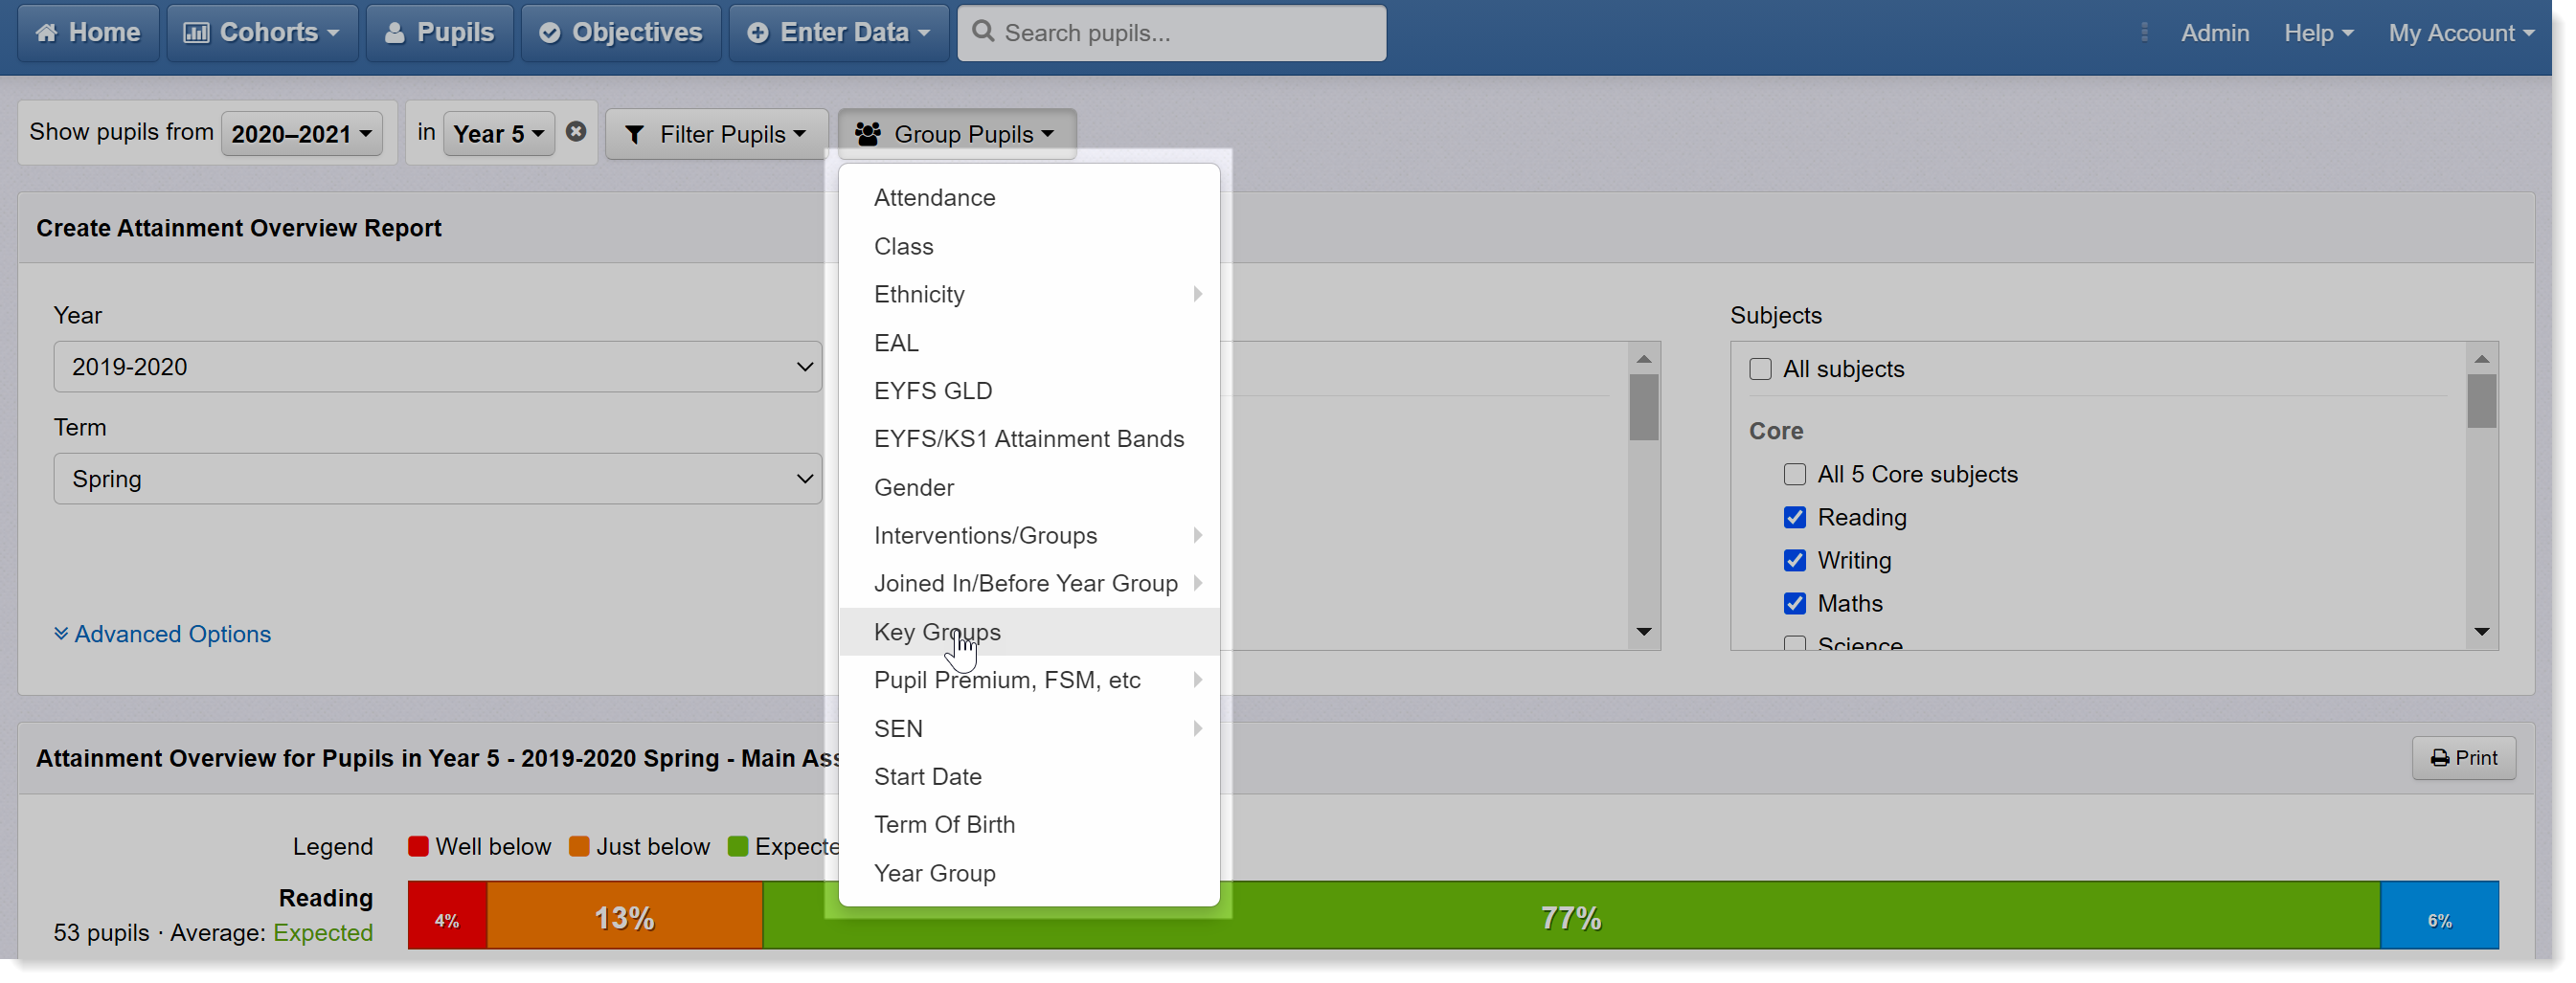Expand the Ethnicity submenu arrow
This screenshot has width=2576, height=983.
(1197, 294)
